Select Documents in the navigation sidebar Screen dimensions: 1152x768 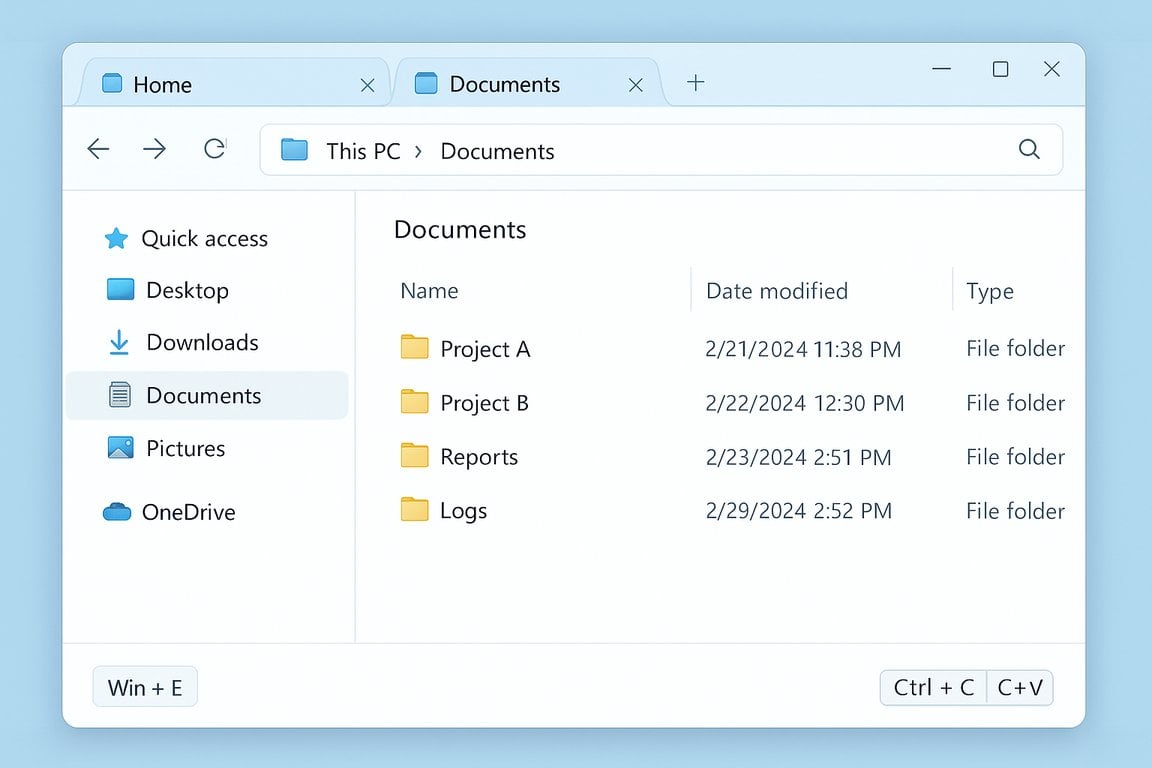tap(207, 395)
